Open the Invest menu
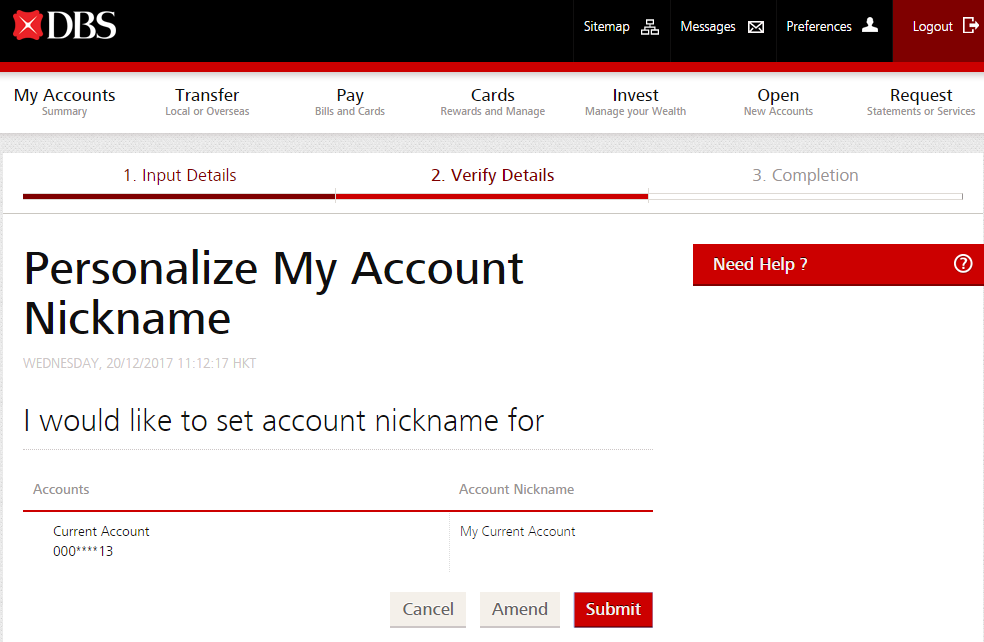This screenshot has width=984, height=642. [635, 102]
